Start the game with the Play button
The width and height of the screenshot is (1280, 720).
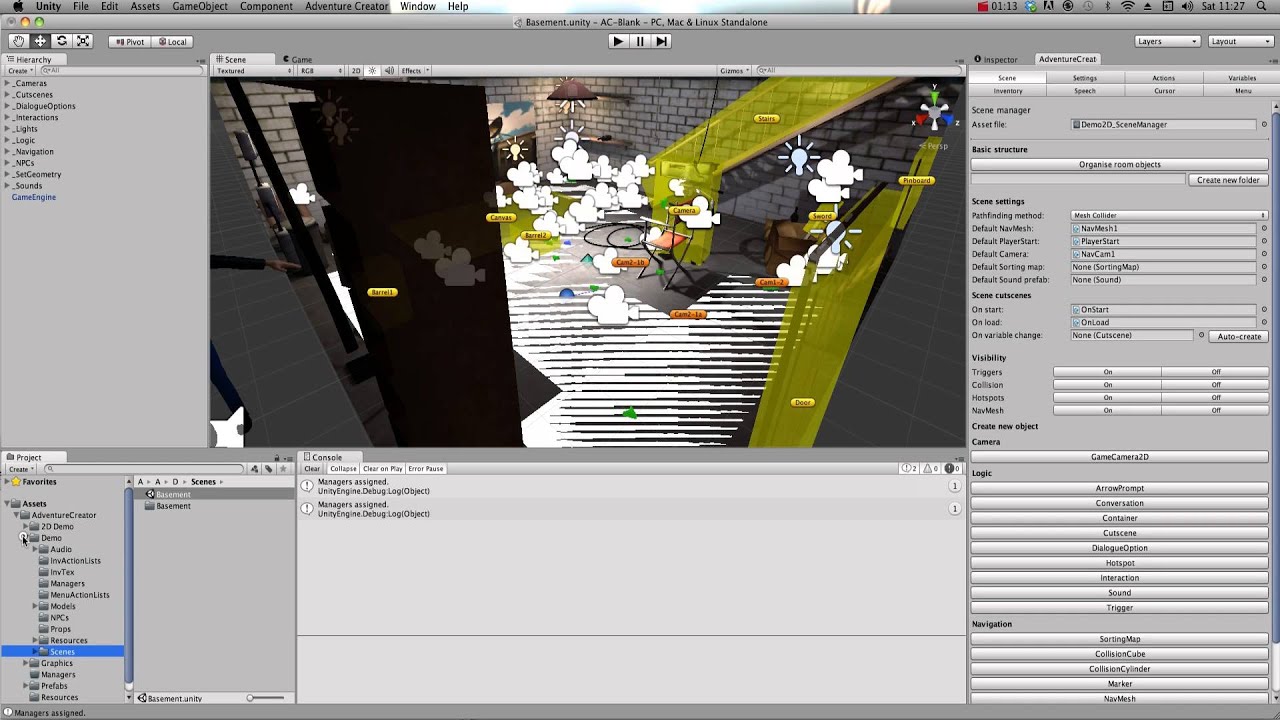point(618,41)
